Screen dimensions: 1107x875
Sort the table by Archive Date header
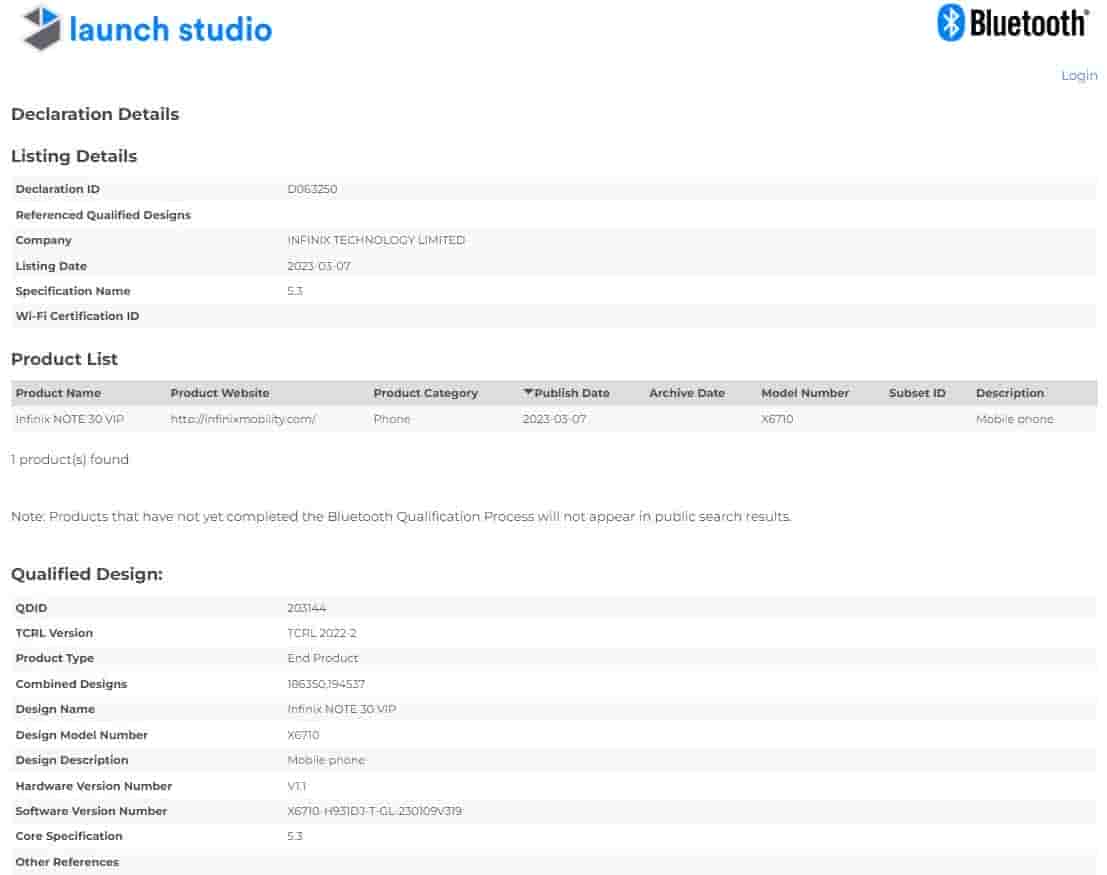686,393
